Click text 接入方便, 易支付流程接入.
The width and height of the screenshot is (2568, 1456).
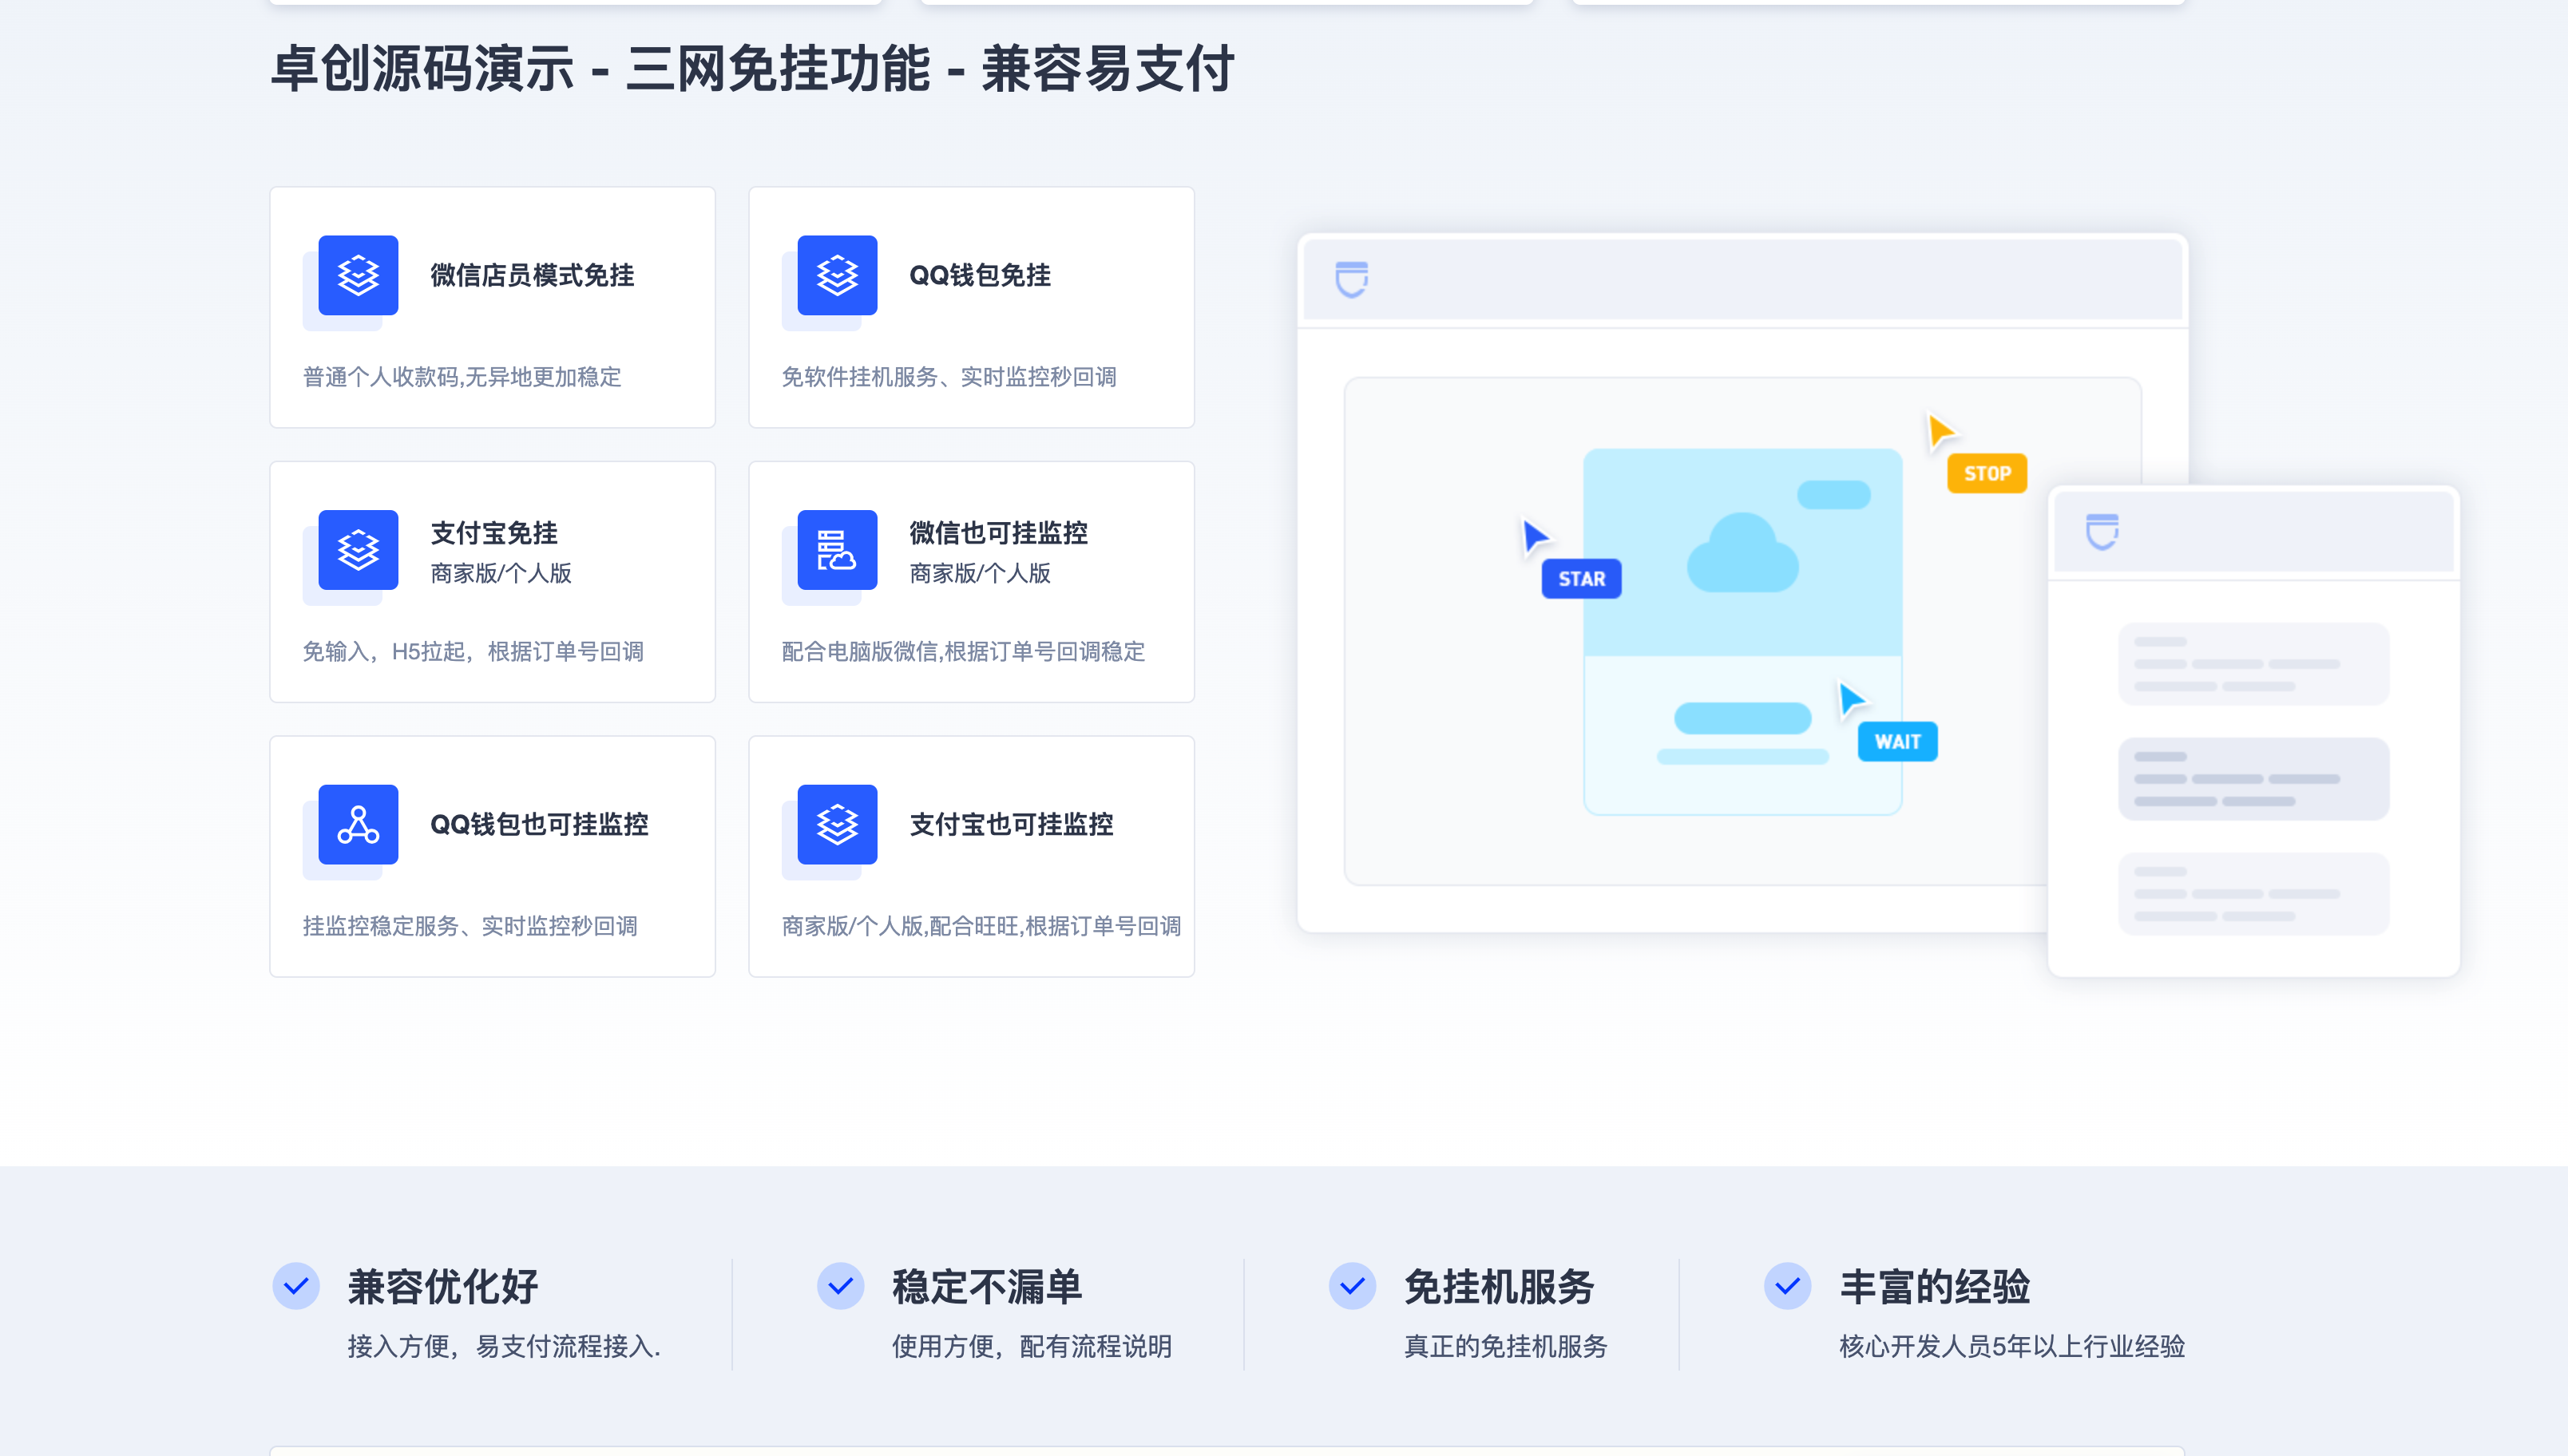point(504,1346)
